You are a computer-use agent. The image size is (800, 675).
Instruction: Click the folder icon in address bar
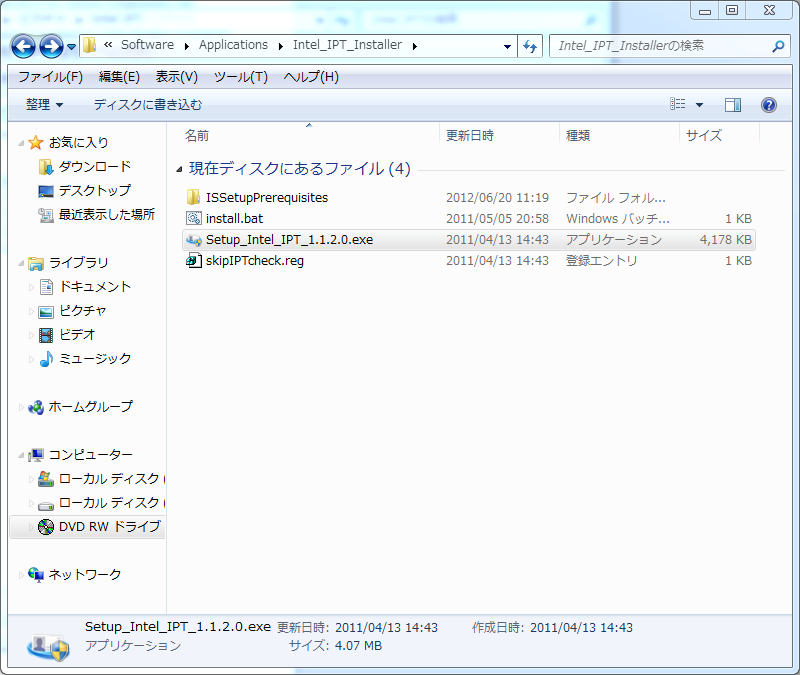tap(90, 45)
